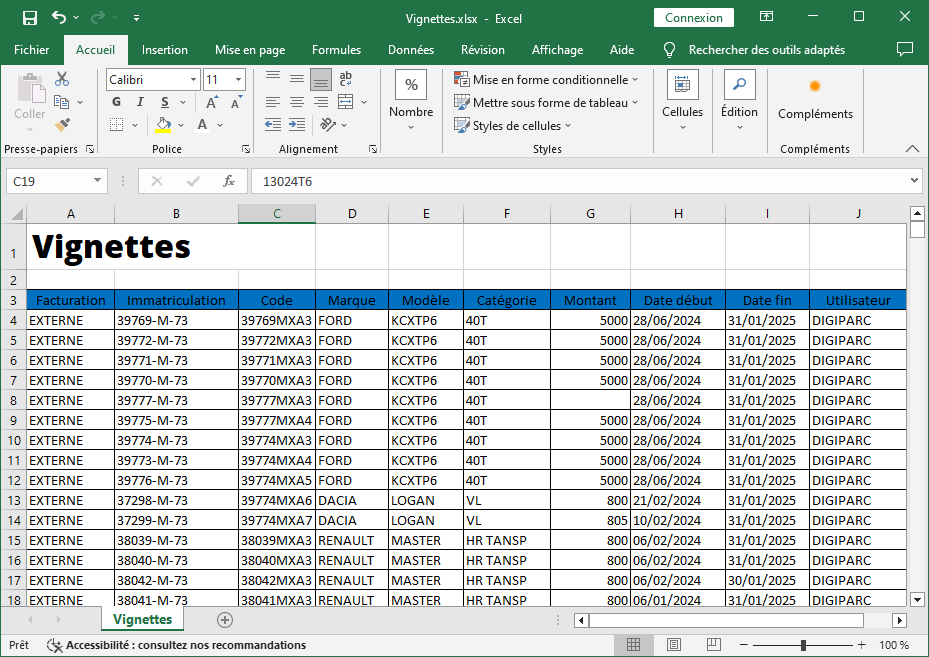Increase font size with large A

coord(211,102)
